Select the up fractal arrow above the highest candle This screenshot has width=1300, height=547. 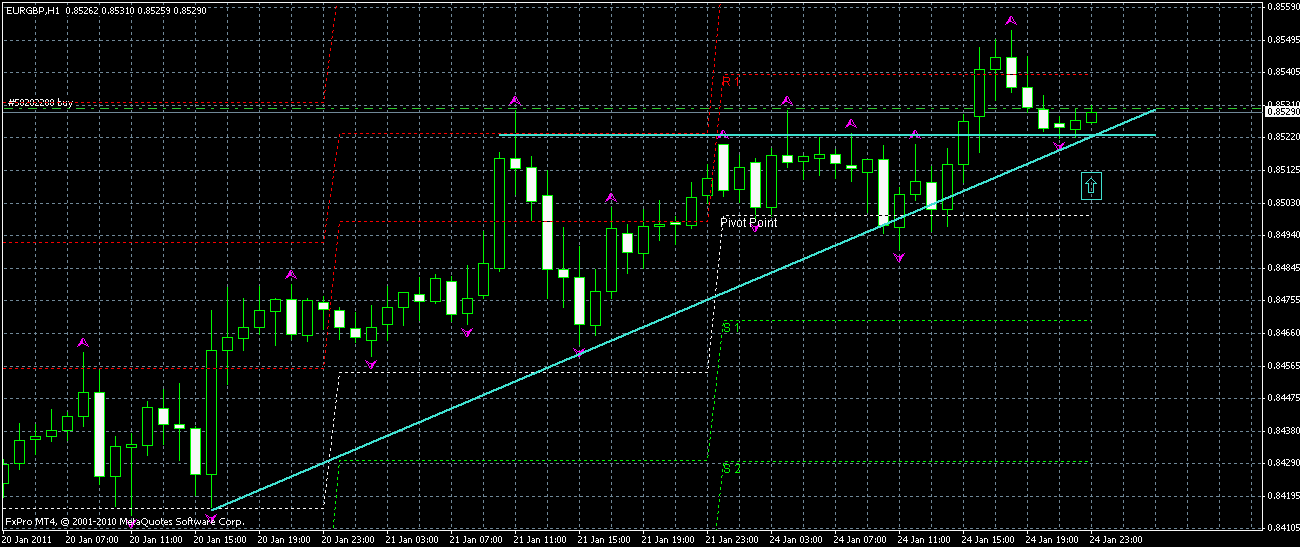(x=1011, y=20)
